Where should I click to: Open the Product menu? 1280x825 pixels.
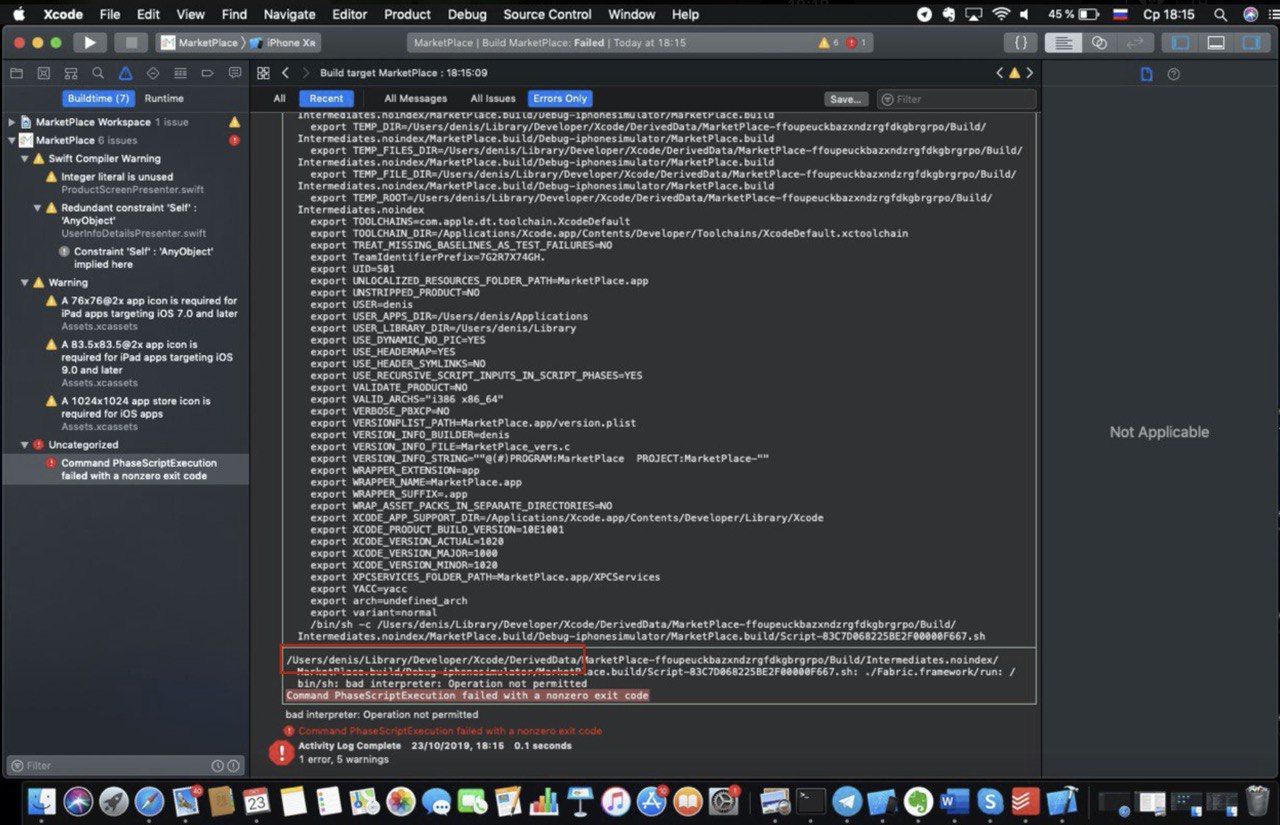(x=408, y=14)
